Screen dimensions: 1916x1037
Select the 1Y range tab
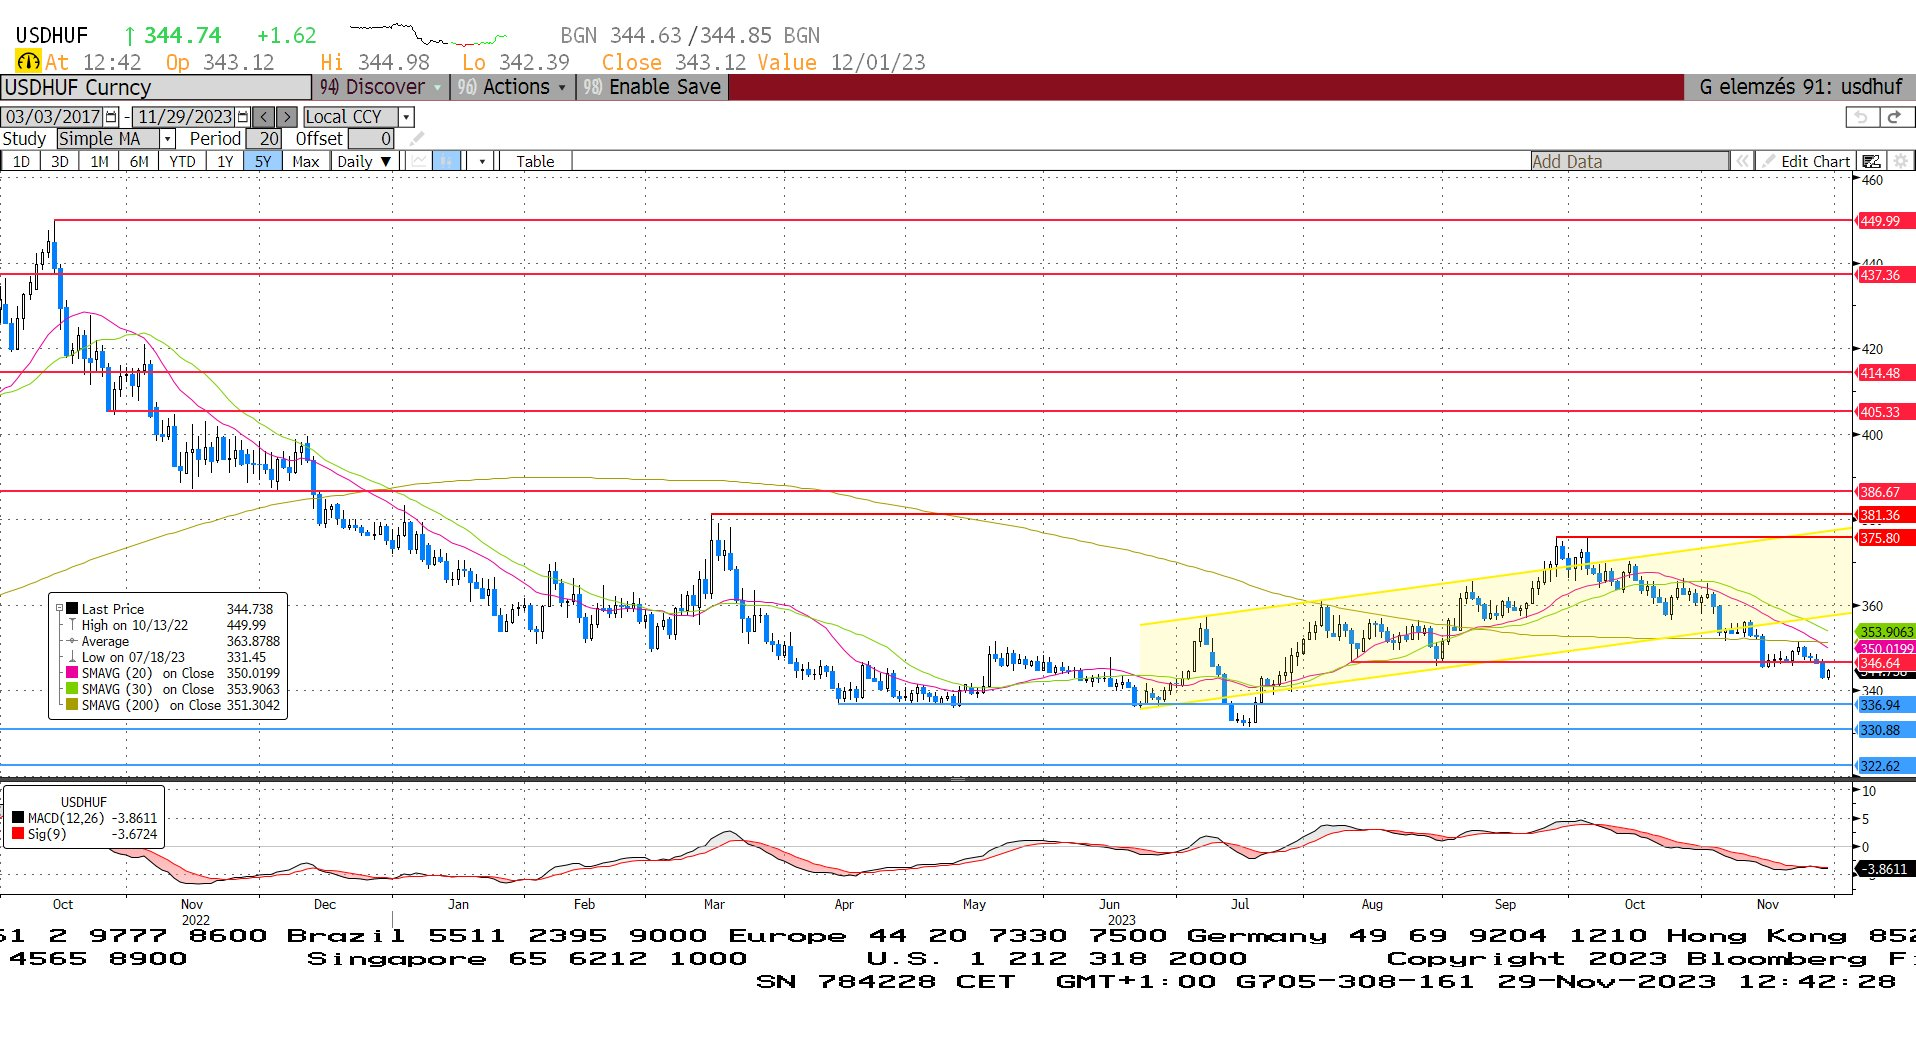click(x=225, y=161)
